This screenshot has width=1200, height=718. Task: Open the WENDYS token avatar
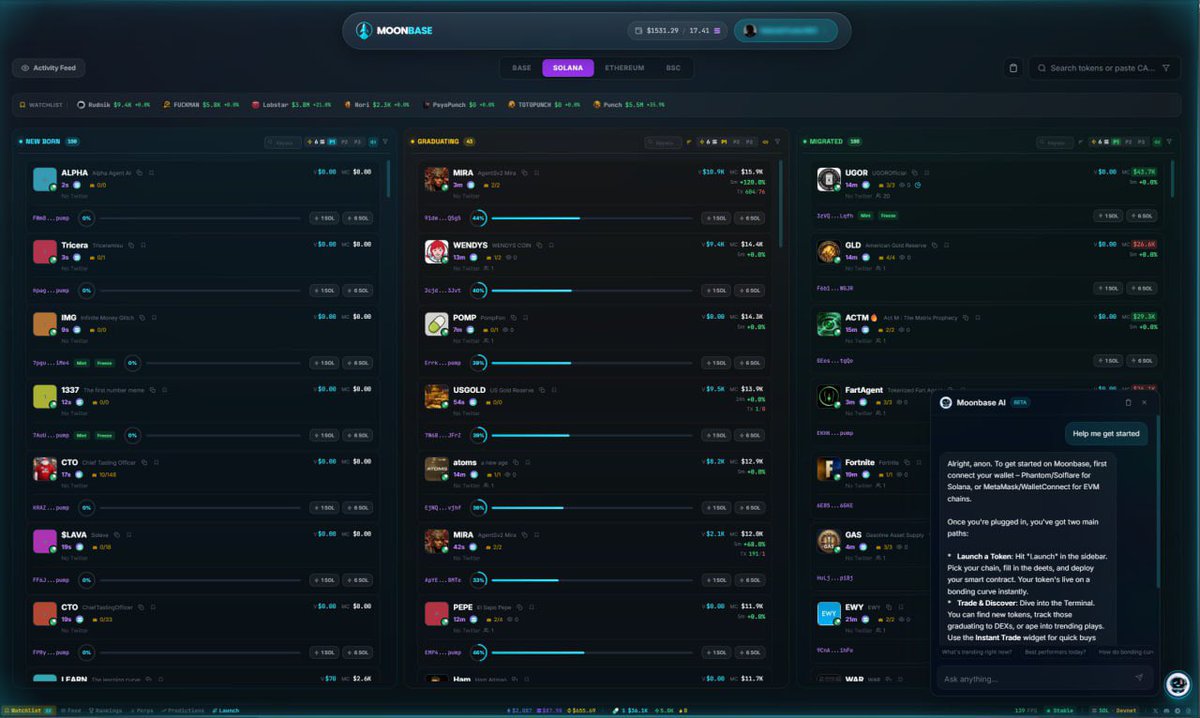(x=436, y=251)
